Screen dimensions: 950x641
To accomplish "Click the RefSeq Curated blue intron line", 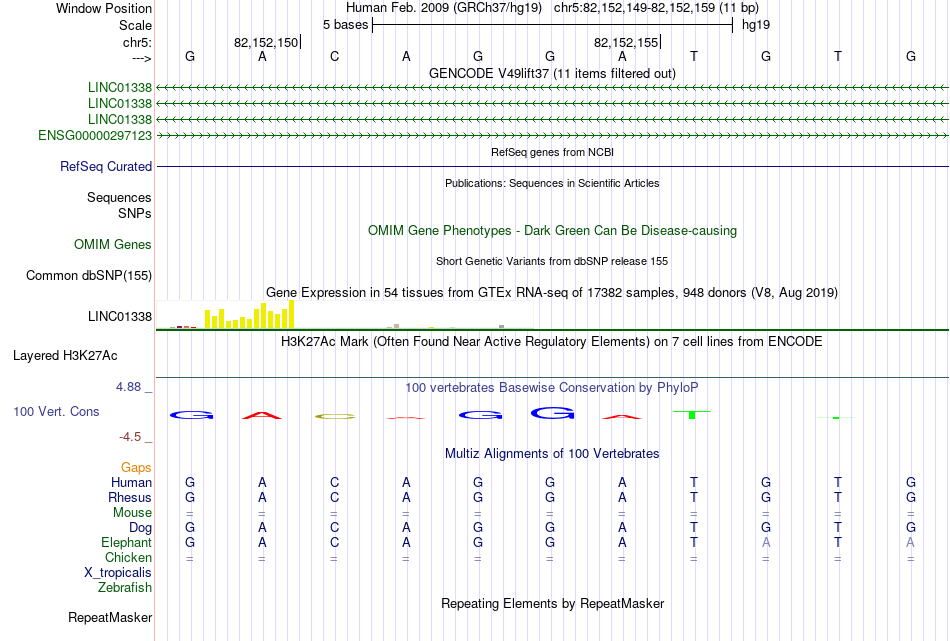I will [552, 167].
